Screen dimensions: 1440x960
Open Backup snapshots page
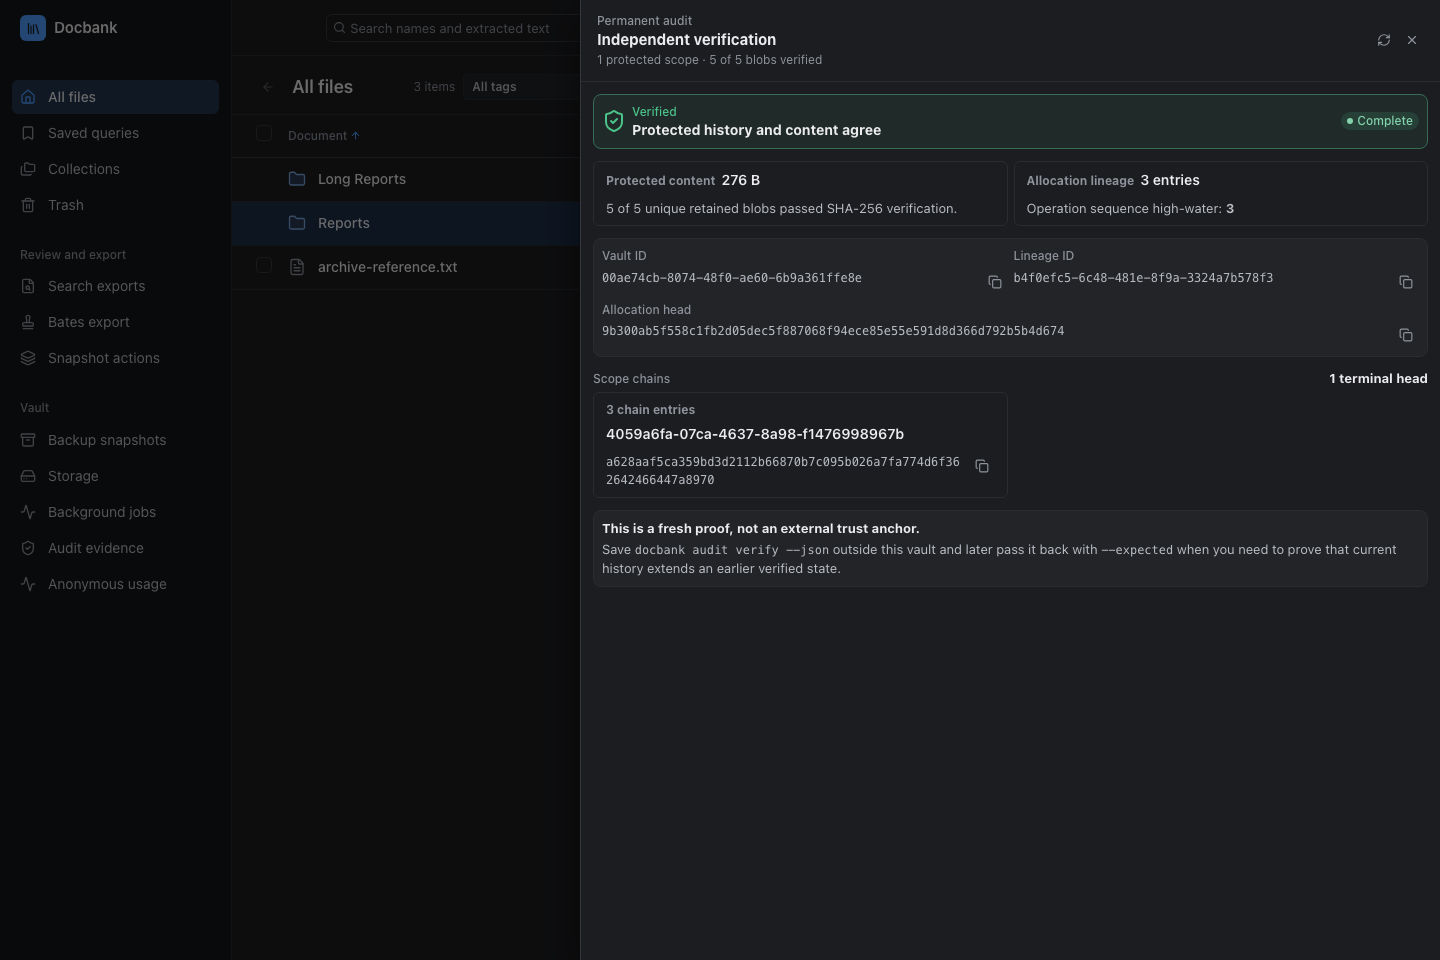[115, 440]
